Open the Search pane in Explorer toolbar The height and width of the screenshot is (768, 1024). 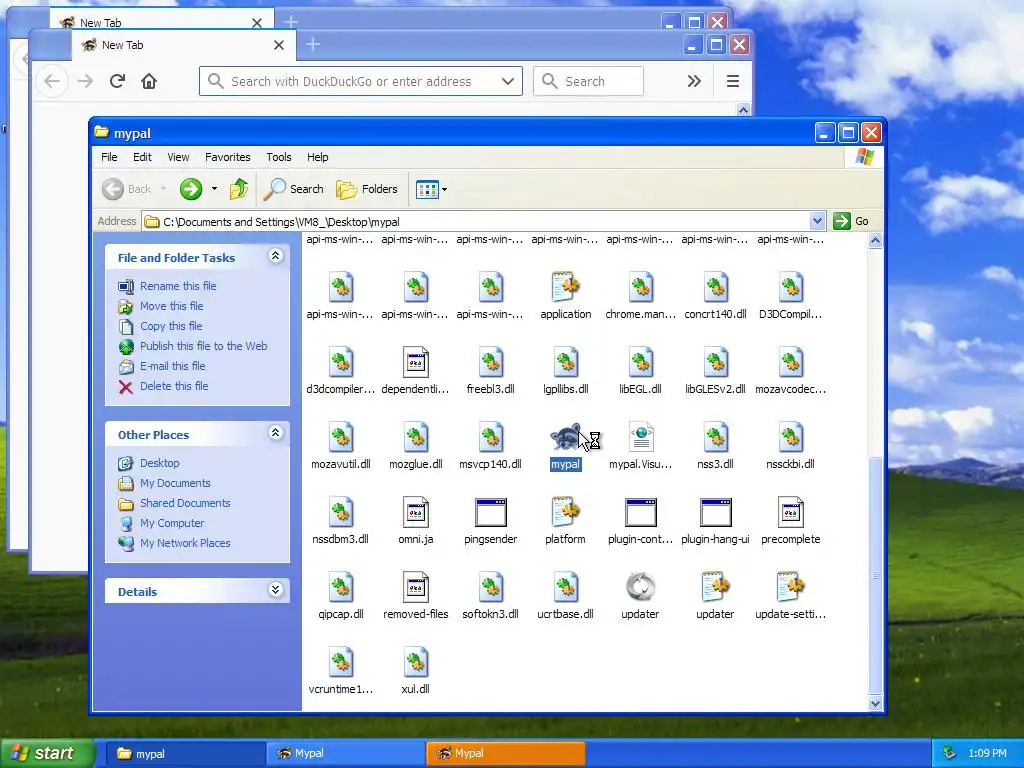pyautogui.click(x=293, y=189)
